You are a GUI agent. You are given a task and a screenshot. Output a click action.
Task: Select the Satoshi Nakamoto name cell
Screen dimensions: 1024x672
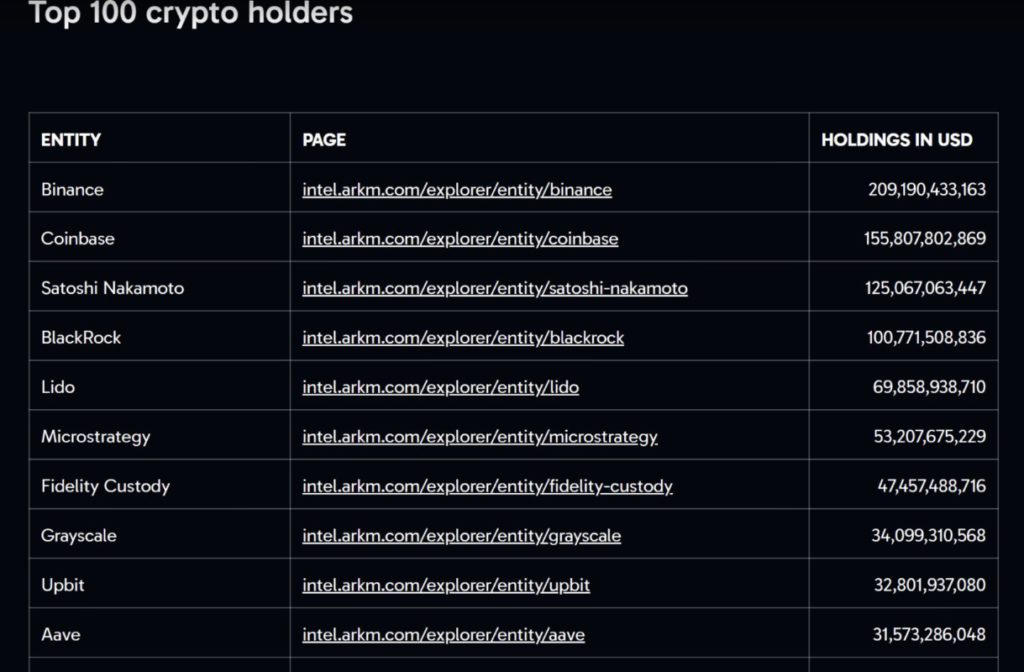[113, 288]
